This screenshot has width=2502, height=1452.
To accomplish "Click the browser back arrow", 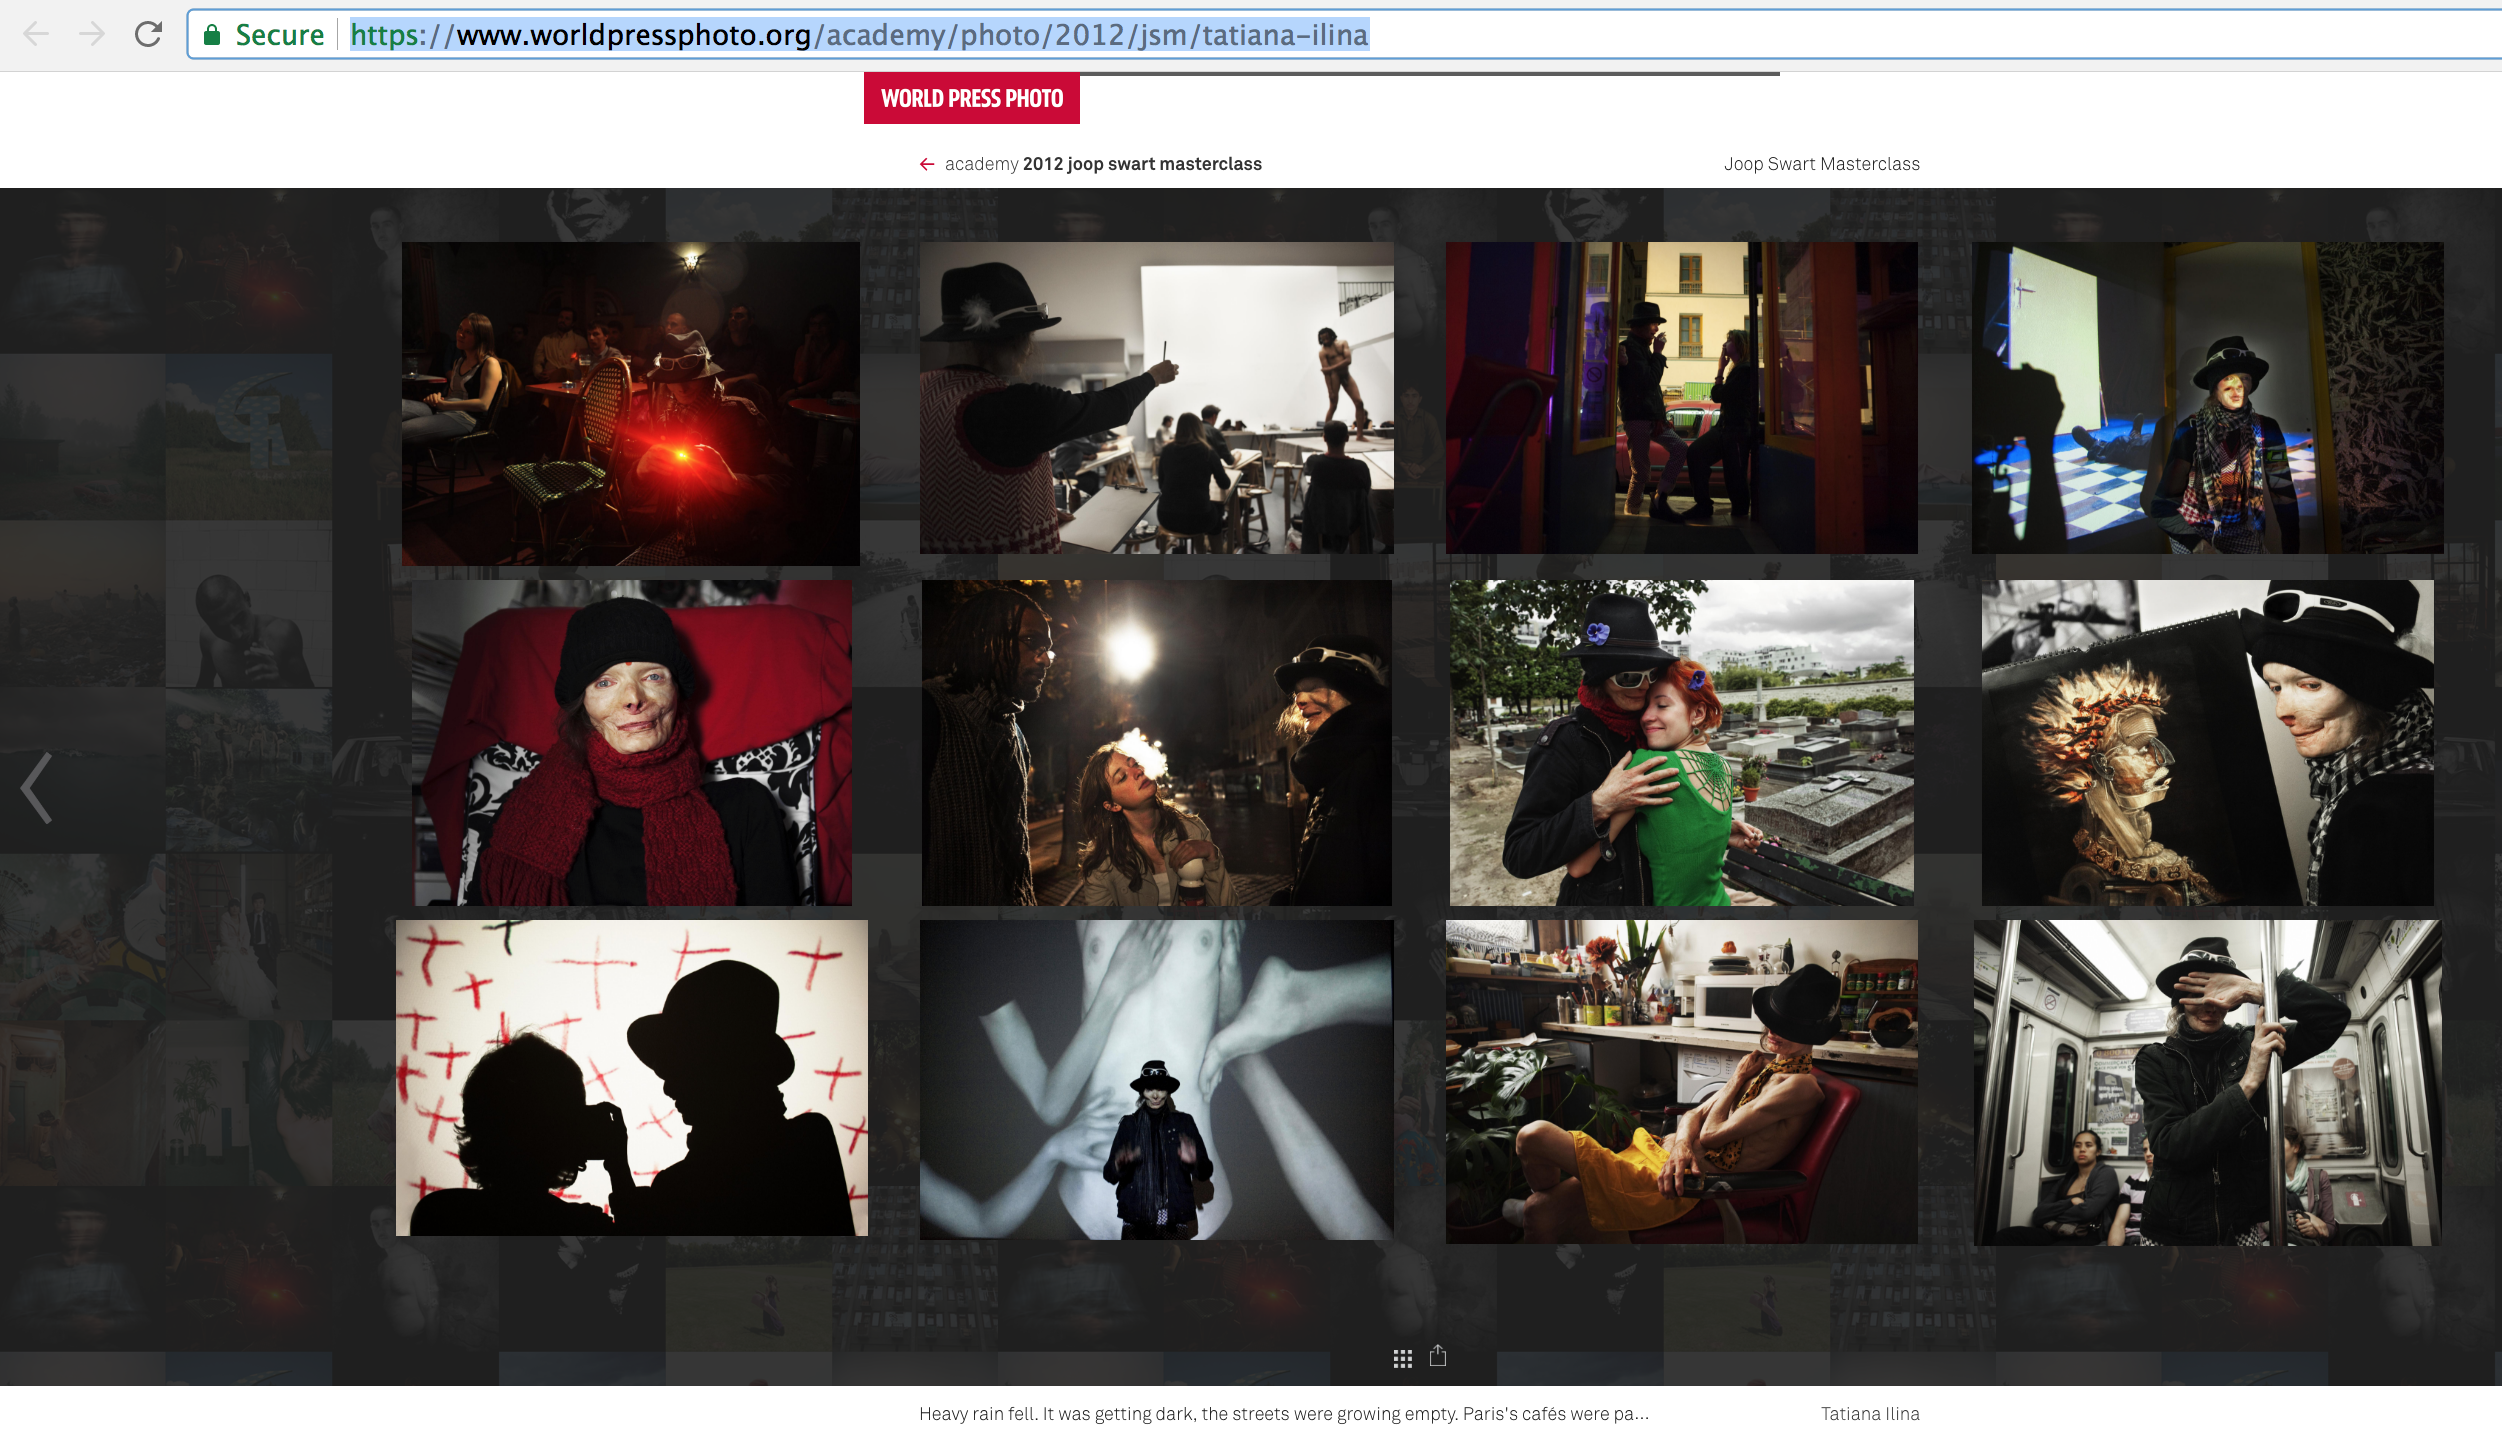I will point(36,35).
